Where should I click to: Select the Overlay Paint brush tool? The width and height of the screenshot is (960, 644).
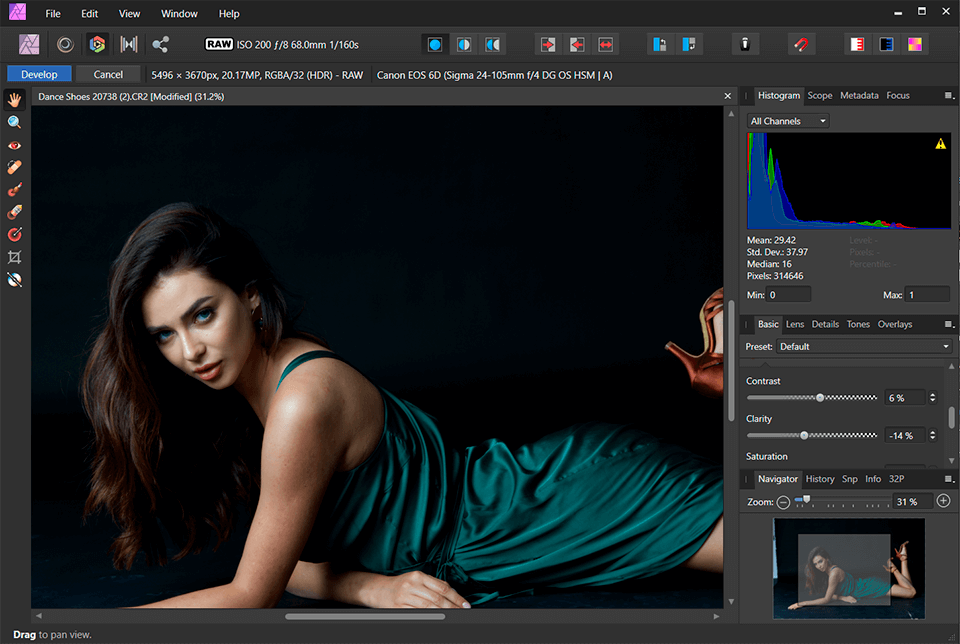[x=14, y=189]
